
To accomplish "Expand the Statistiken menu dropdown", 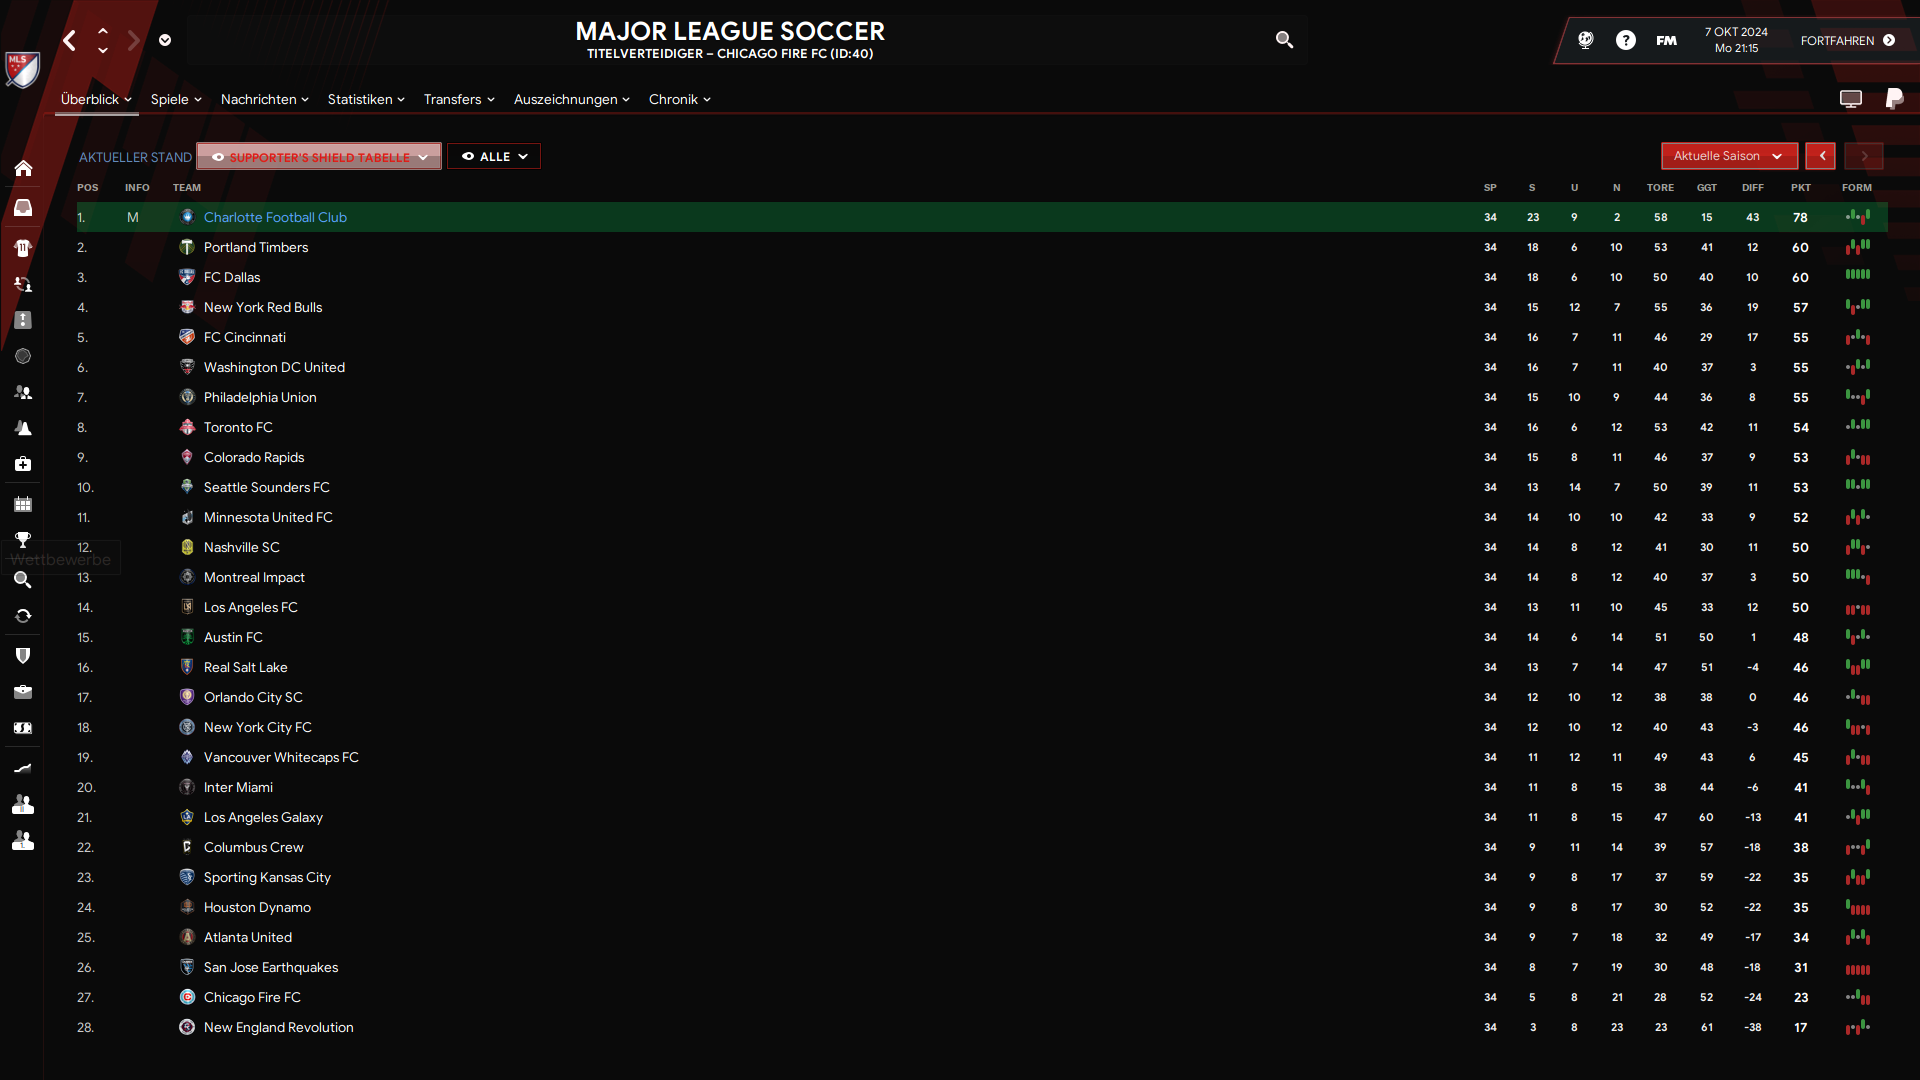I will tap(366, 99).
